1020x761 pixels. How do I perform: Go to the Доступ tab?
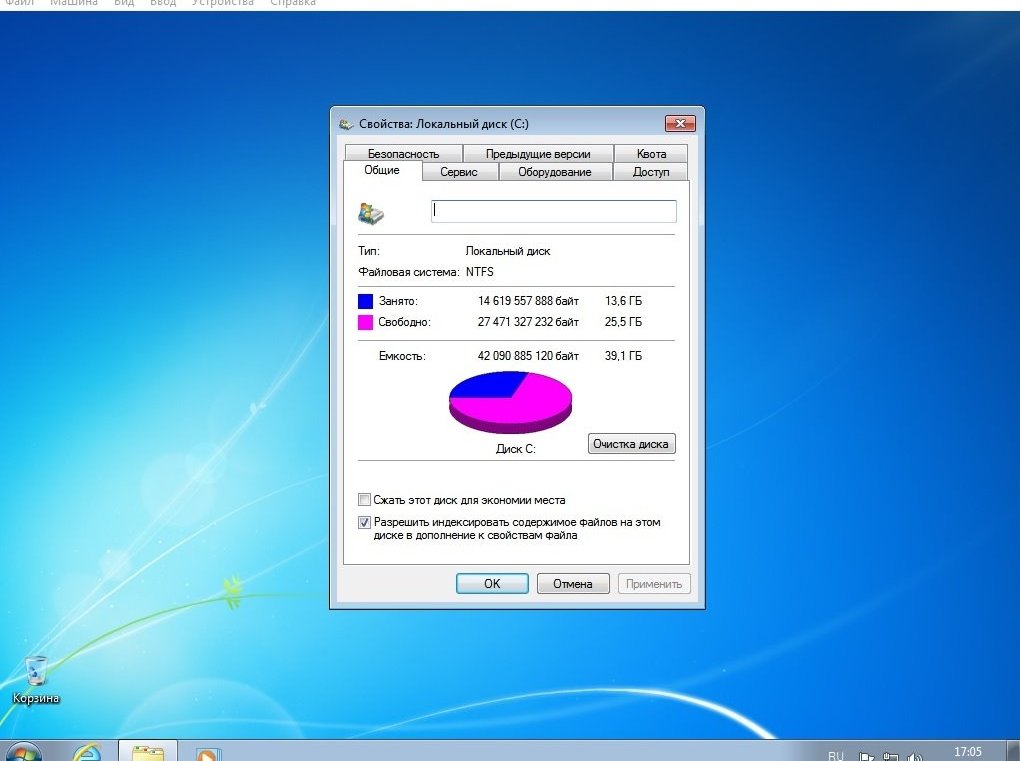(651, 172)
